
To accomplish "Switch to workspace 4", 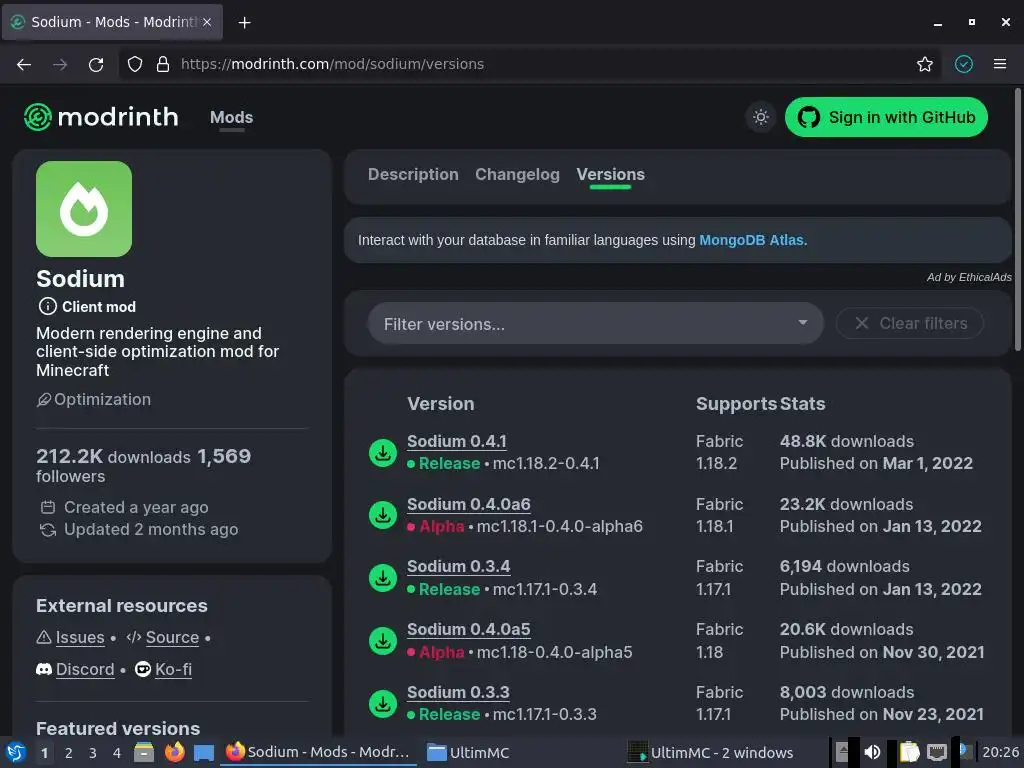I will [x=116, y=753].
